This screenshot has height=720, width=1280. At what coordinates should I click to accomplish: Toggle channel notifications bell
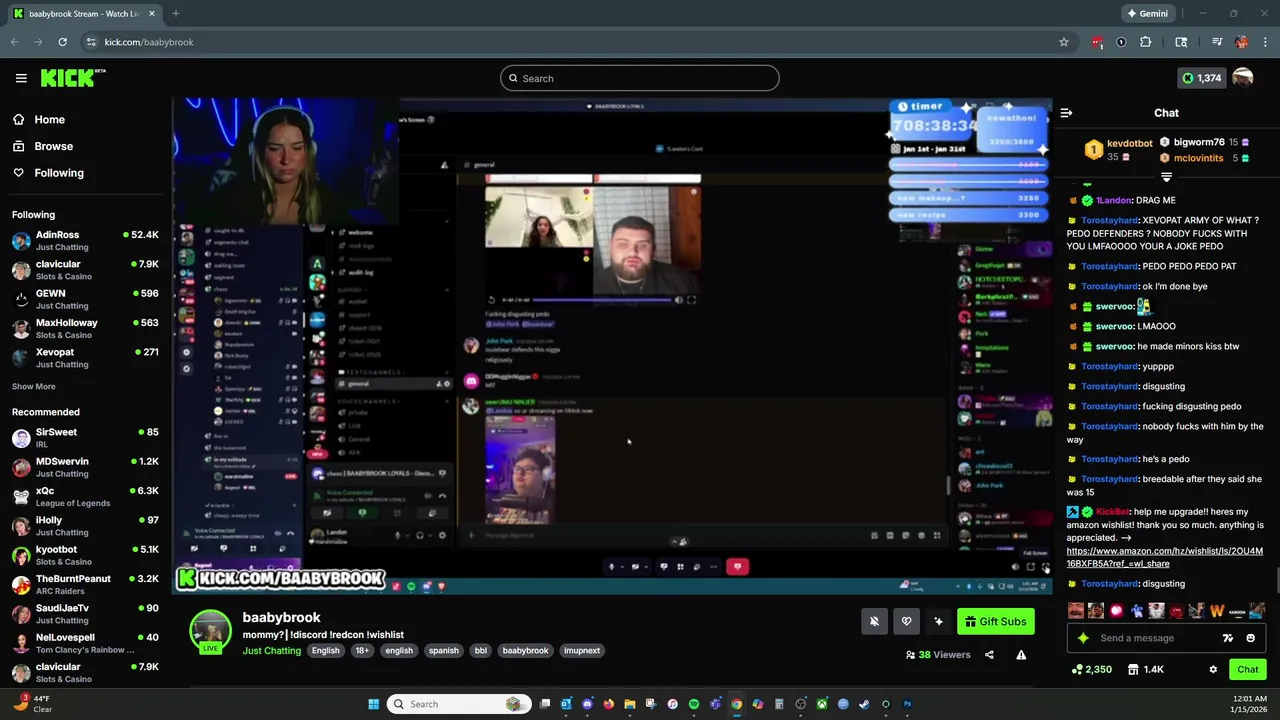874,622
